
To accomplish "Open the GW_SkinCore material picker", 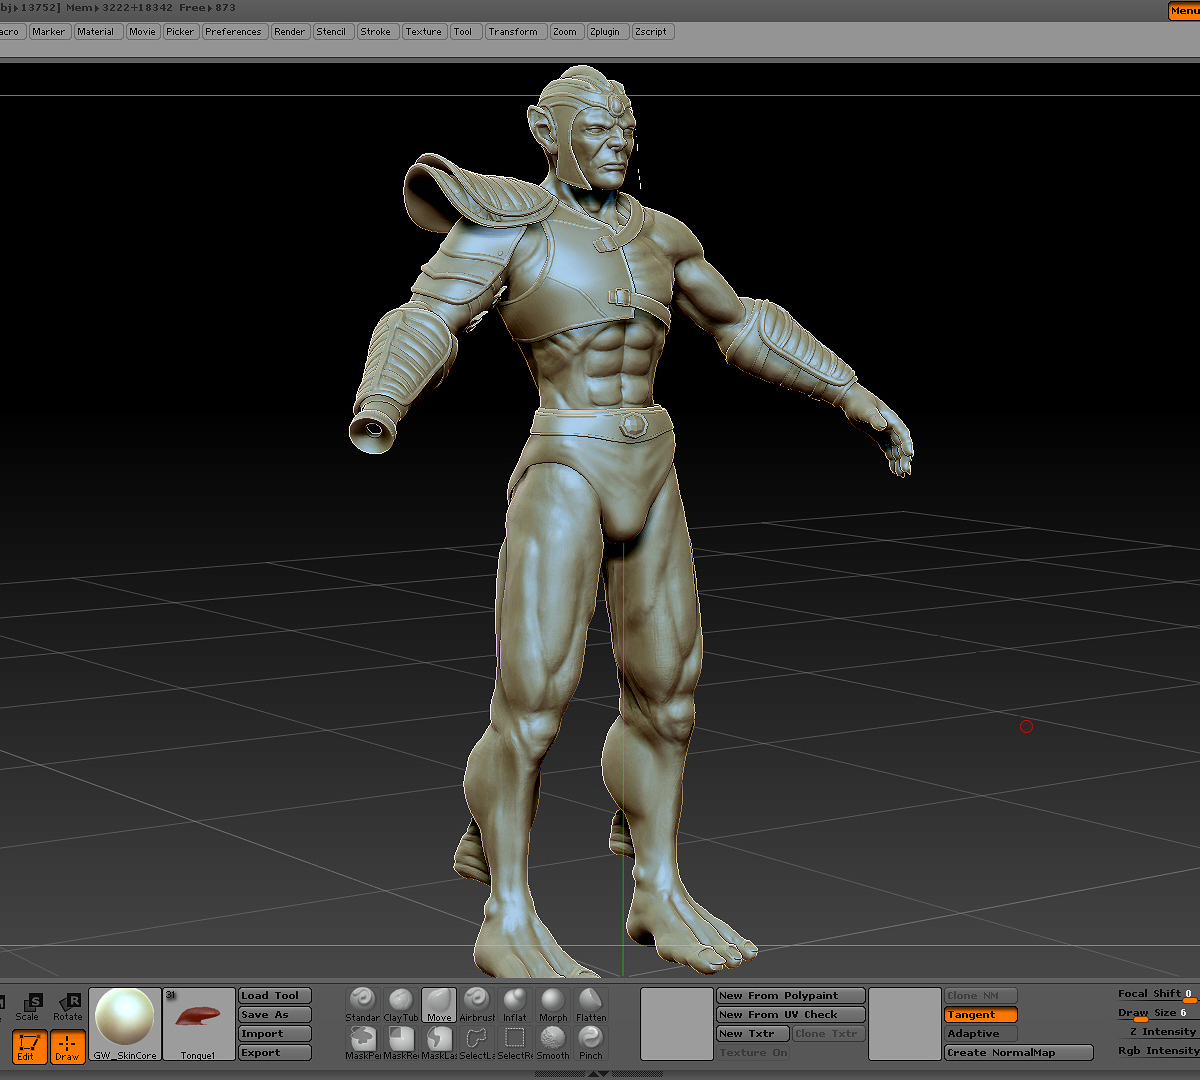I will click(x=125, y=1024).
